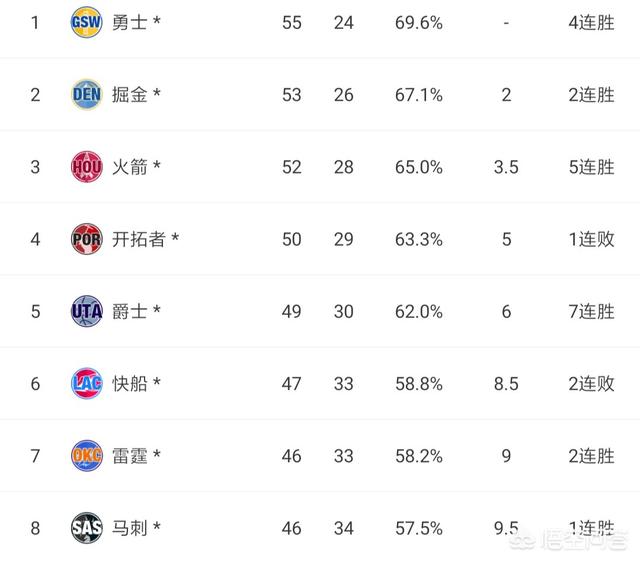Viewport: 640px width, 562px height.
Task: Click the 雷霆 team name
Action: coord(130,455)
